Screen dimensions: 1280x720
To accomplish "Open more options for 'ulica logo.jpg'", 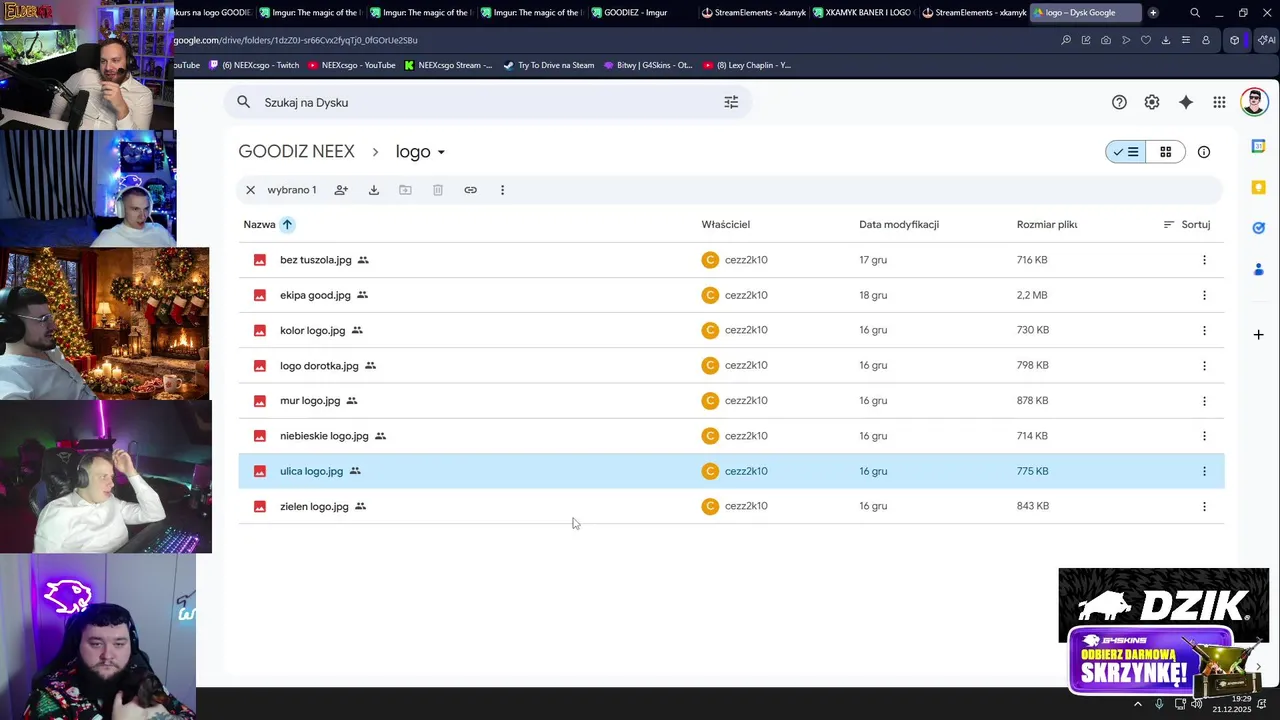I will point(1204,471).
